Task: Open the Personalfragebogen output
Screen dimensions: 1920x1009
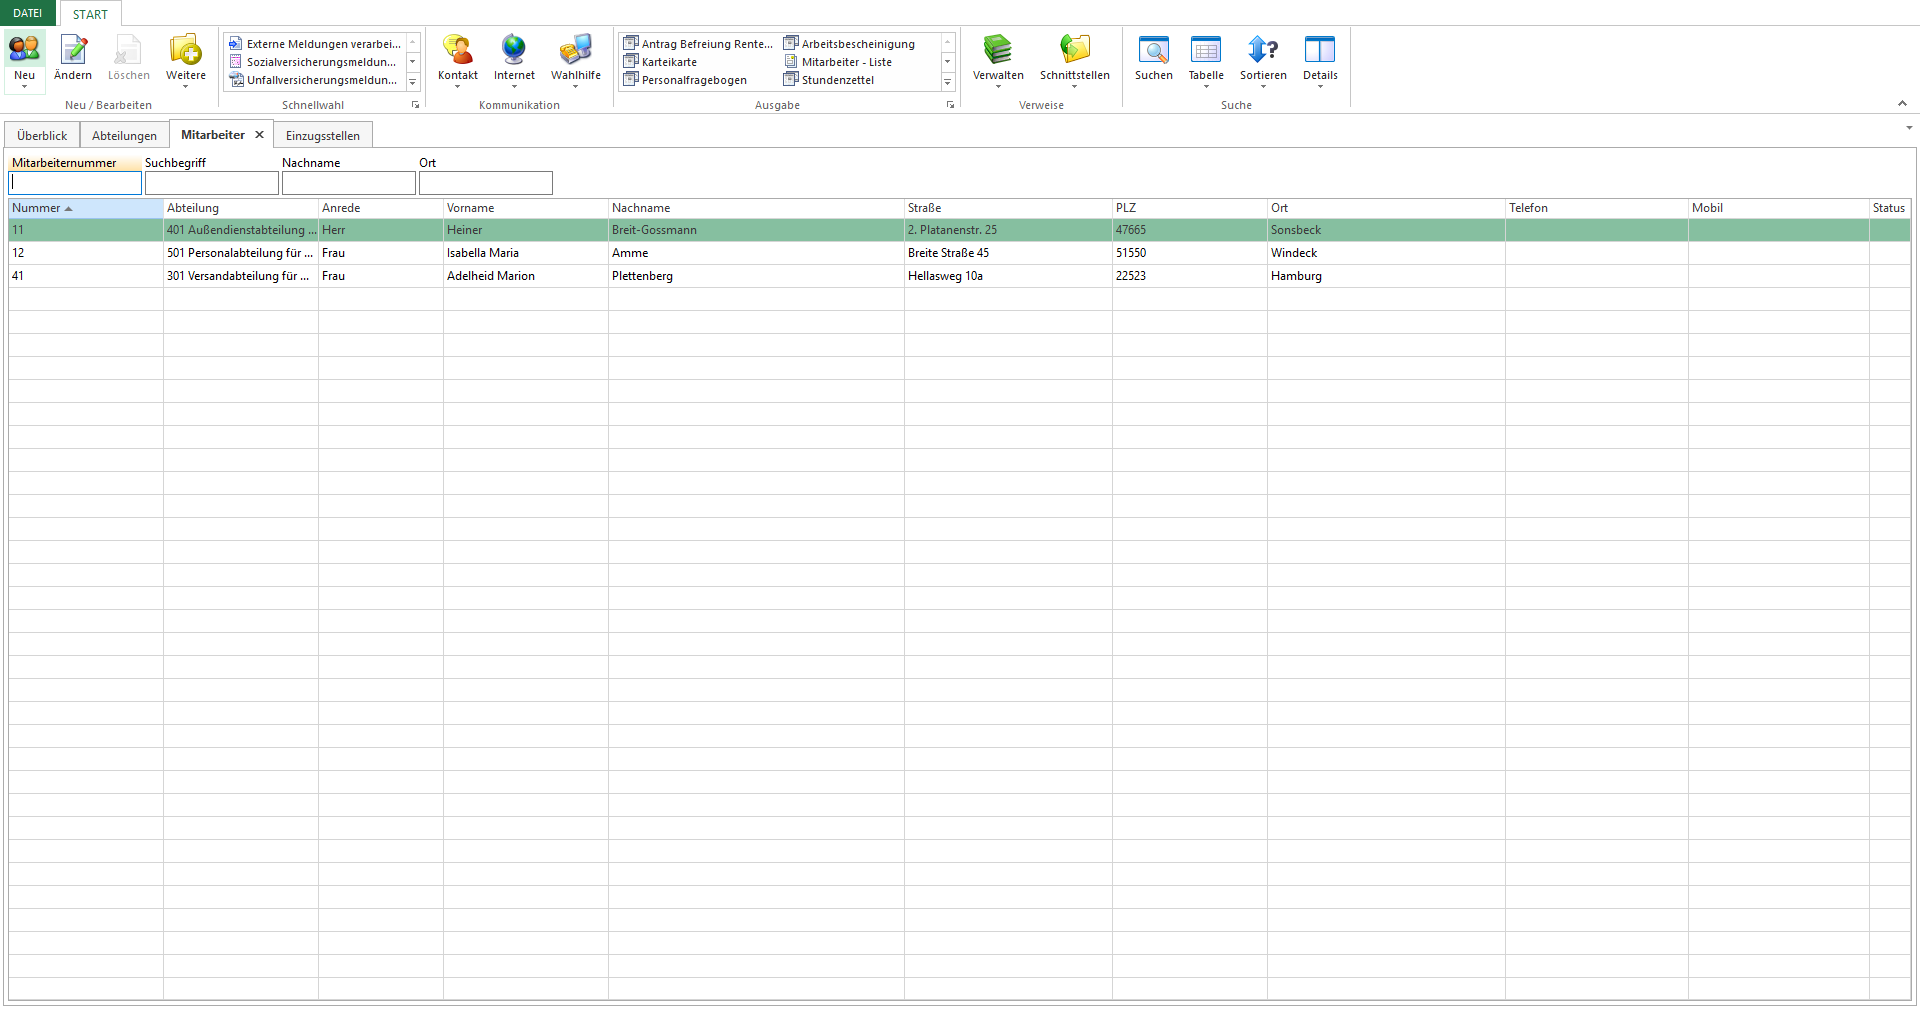Action: (686, 80)
